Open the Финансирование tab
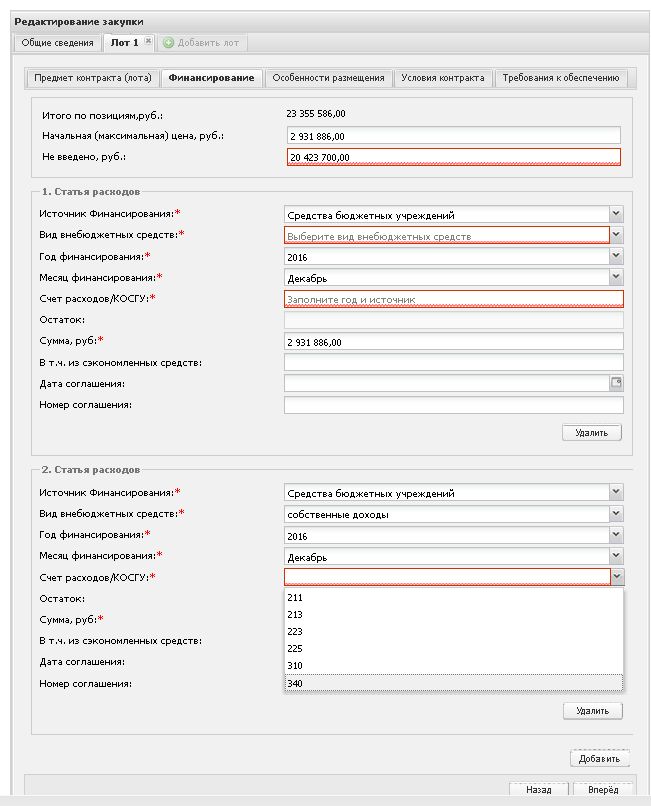651x806 pixels. pos(211,78)
